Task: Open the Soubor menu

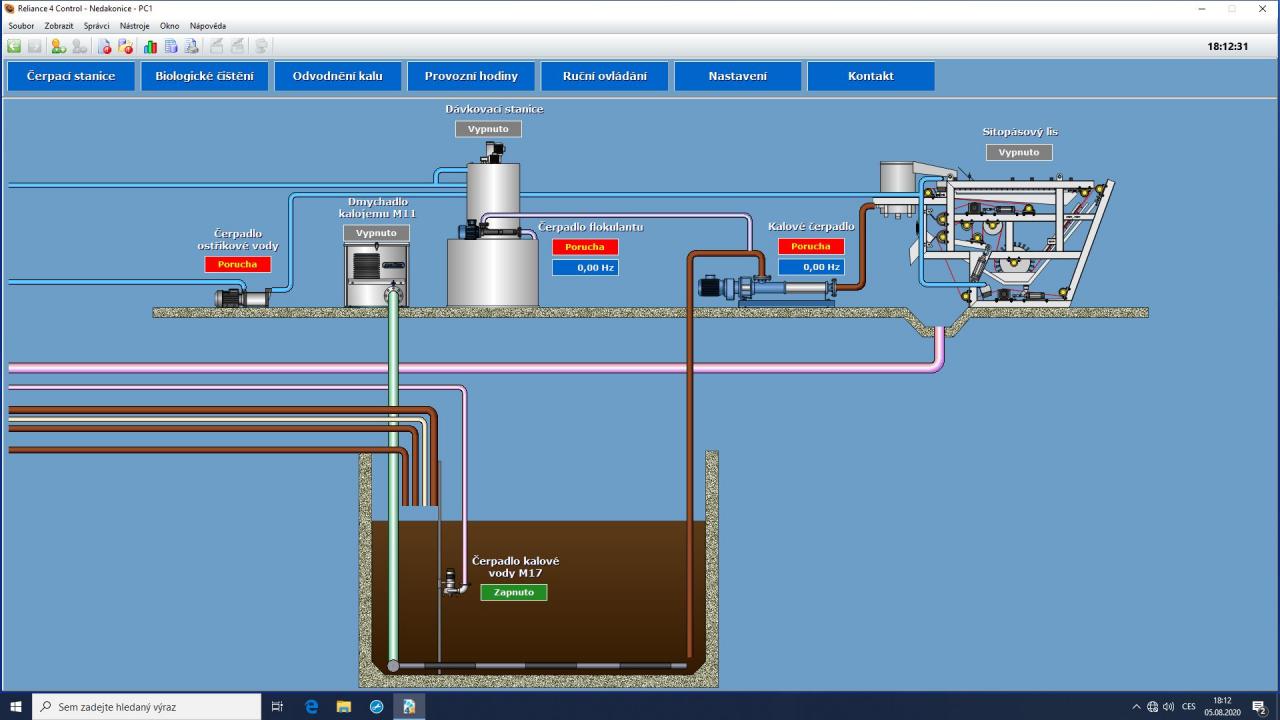Action: coord(21,26)
